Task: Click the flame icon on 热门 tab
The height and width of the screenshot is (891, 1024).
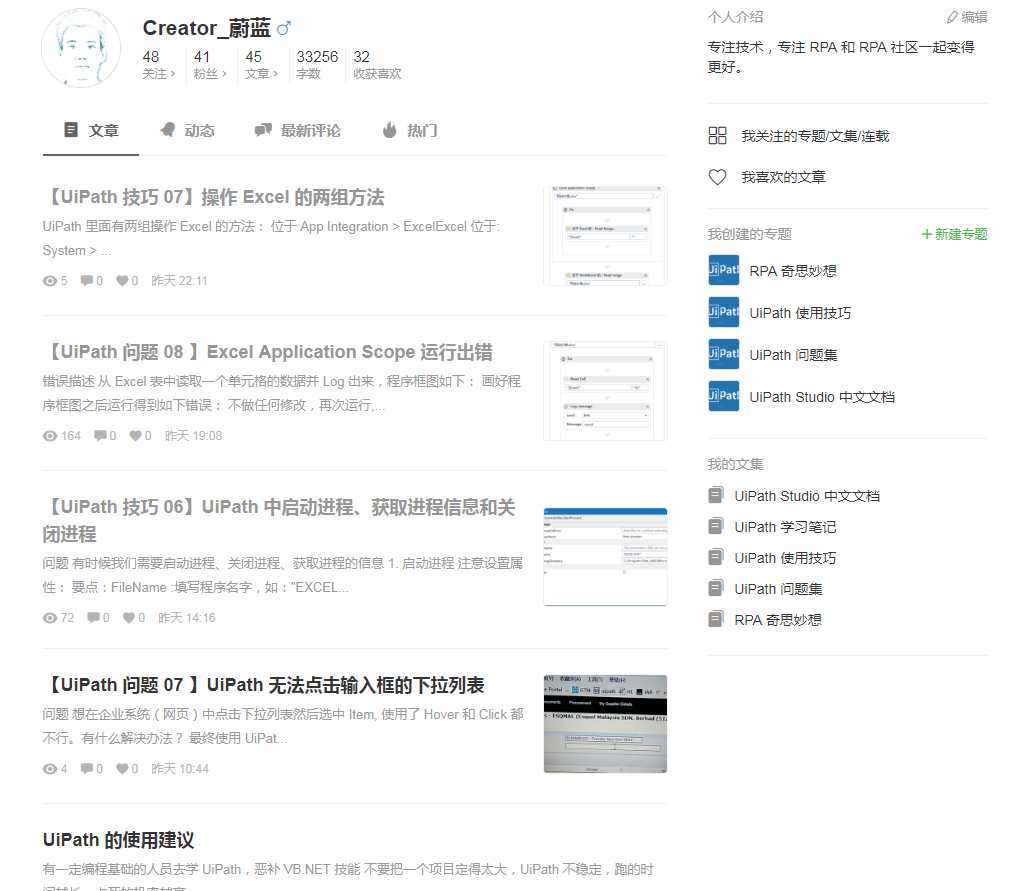Action: [x=390, y=130]
